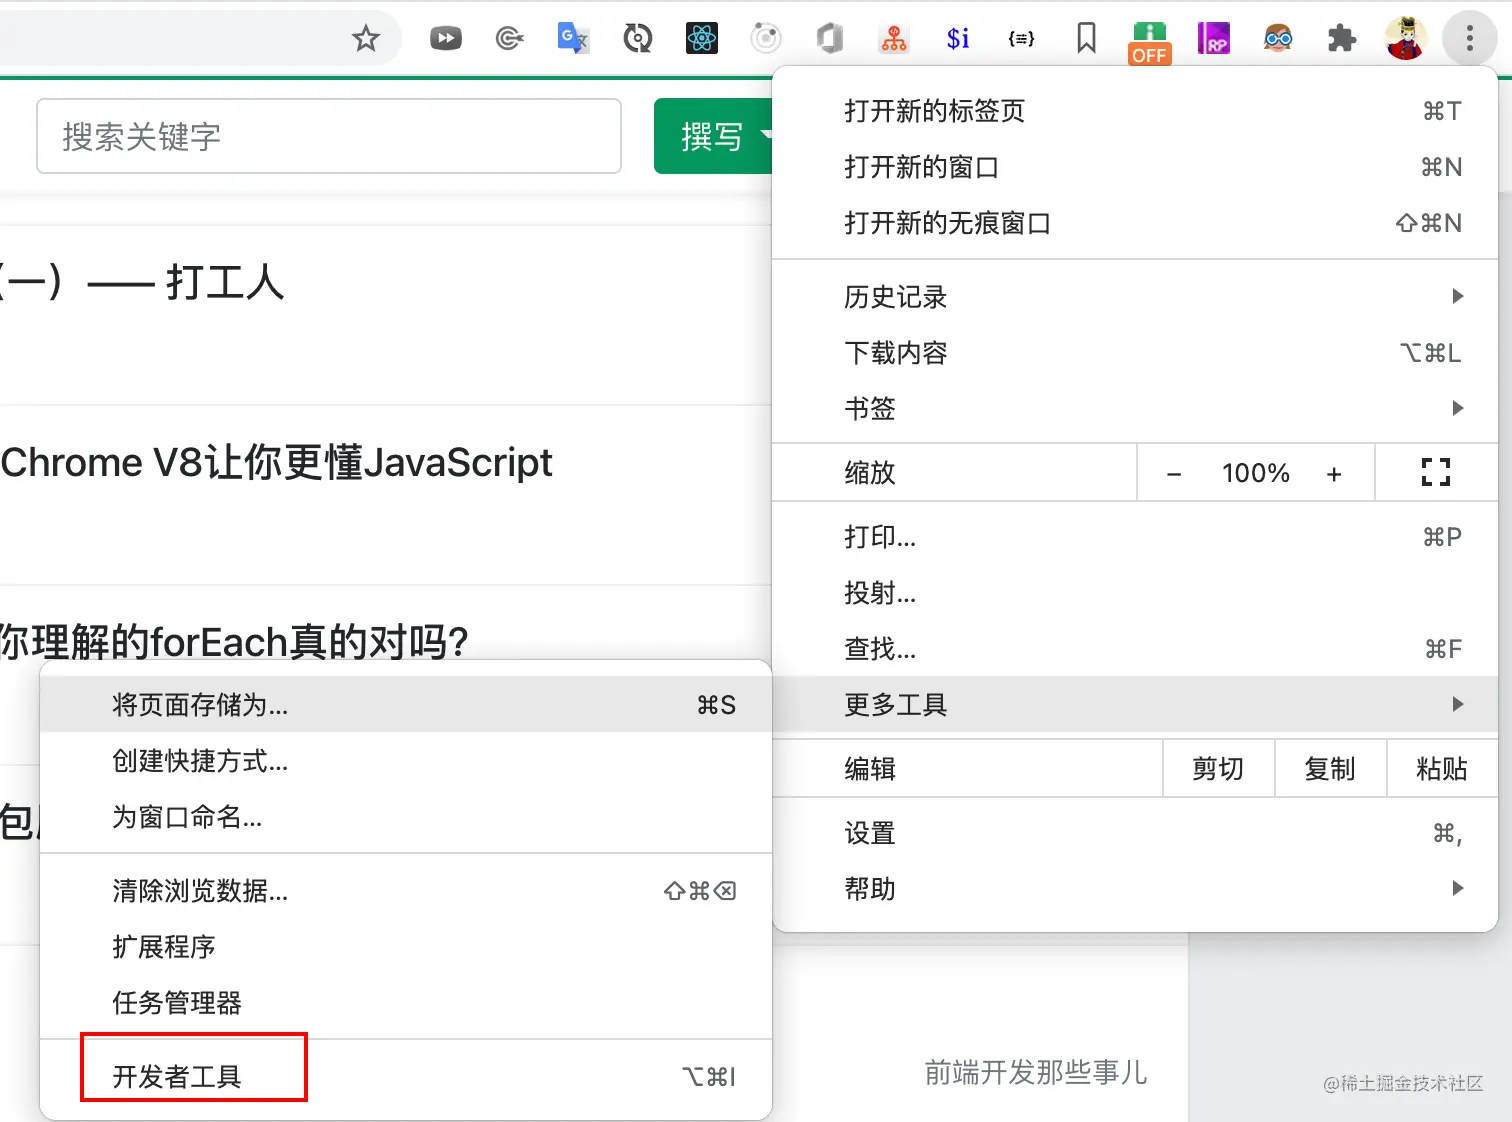Decrease zoom with the minus button
Viewport: 1512px width, 1122px height.
tap(1174, 474)
